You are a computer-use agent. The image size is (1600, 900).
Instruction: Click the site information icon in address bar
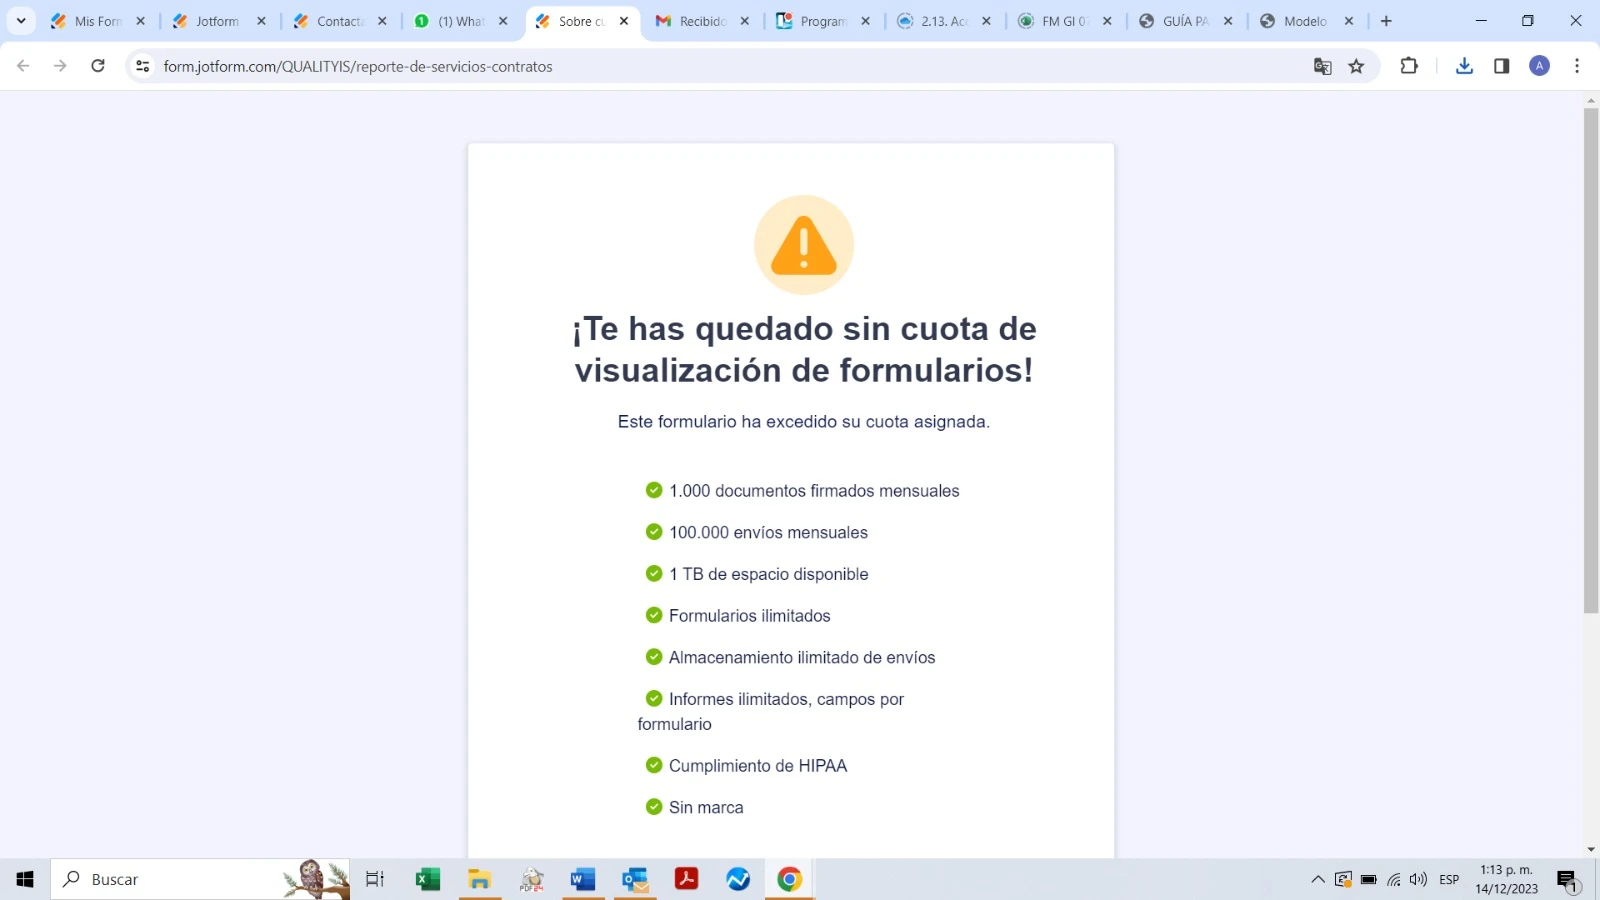pyautogui.click(x=142, y=66)
